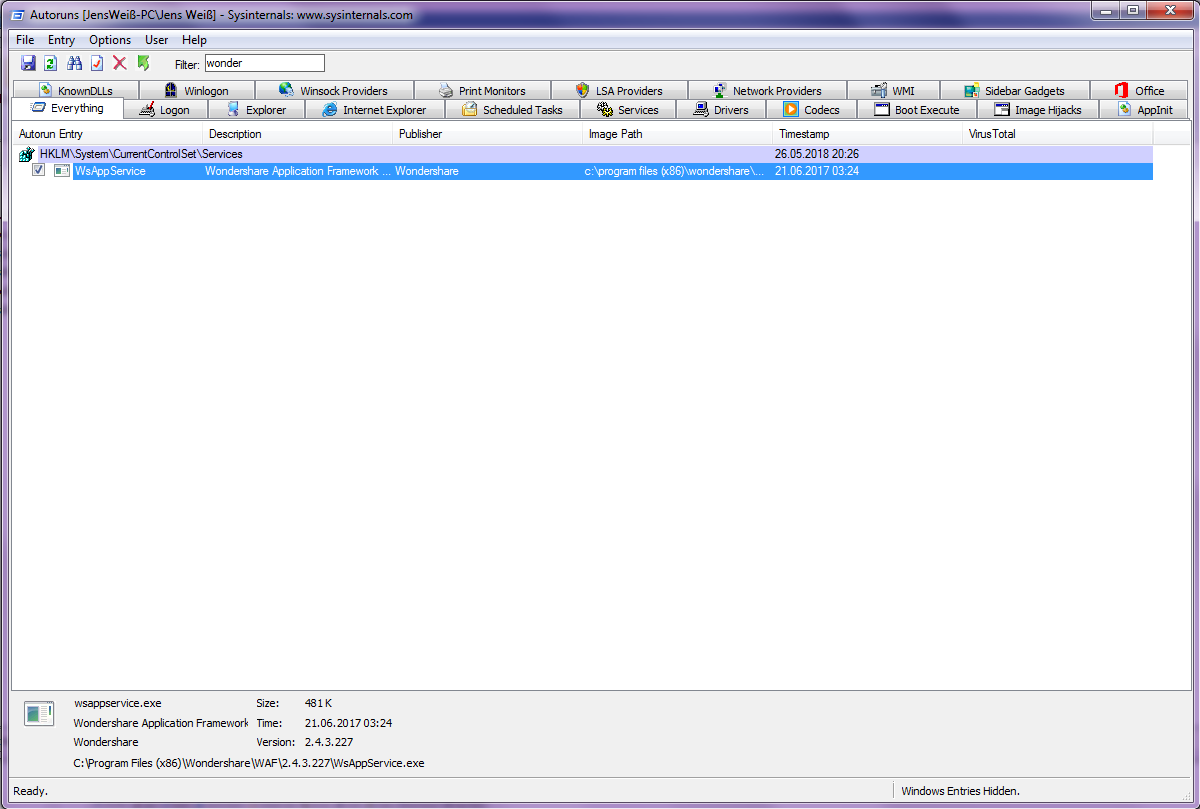The height and width of the screenshot is (809, 1200).
Task: Switch to the LSA Providers tab
Action: 619,90
